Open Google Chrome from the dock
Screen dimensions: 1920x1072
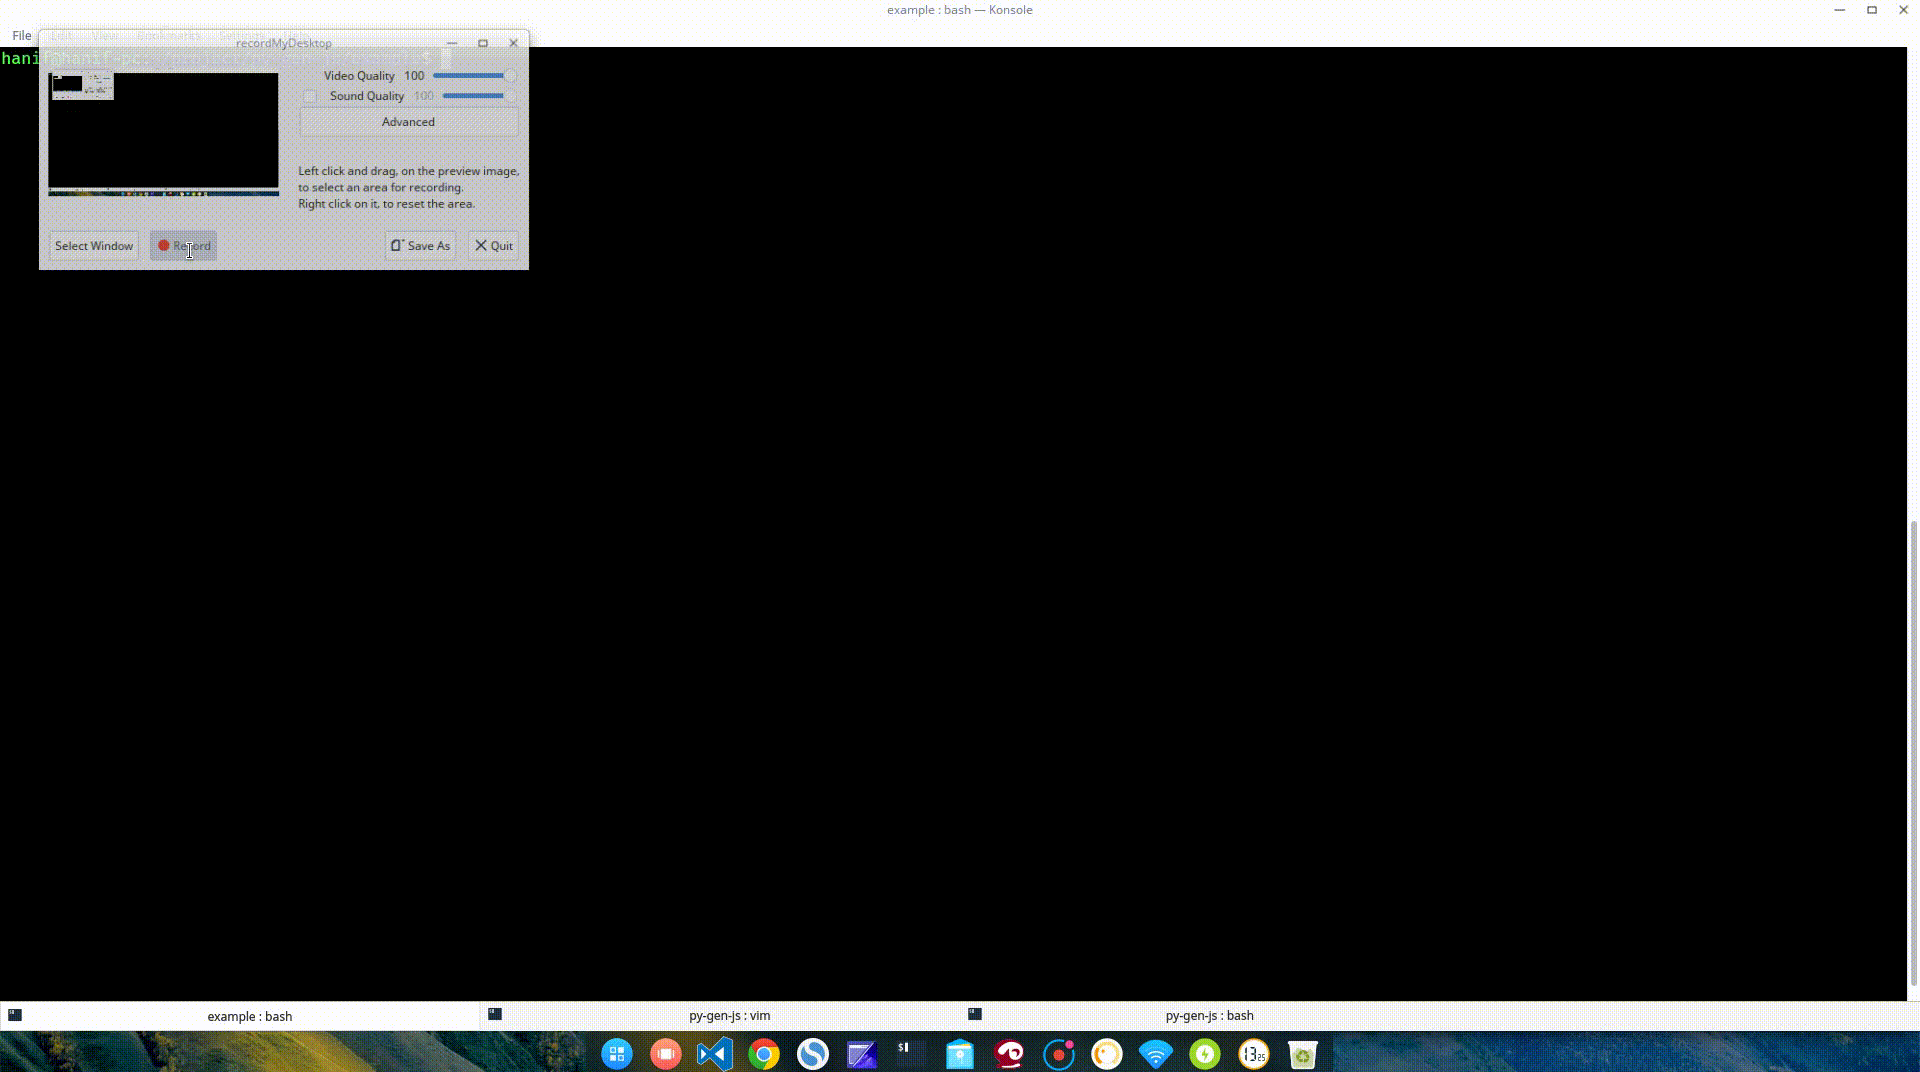point(764,1054)
